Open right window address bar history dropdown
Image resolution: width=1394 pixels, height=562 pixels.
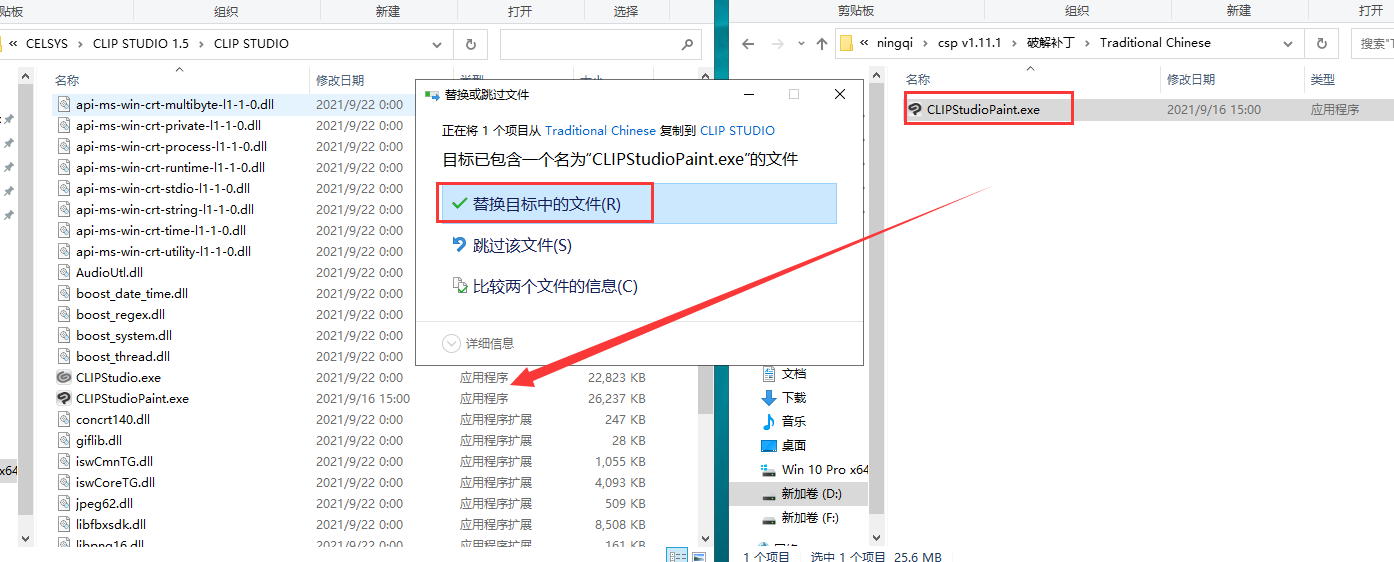pos(1288,43)
